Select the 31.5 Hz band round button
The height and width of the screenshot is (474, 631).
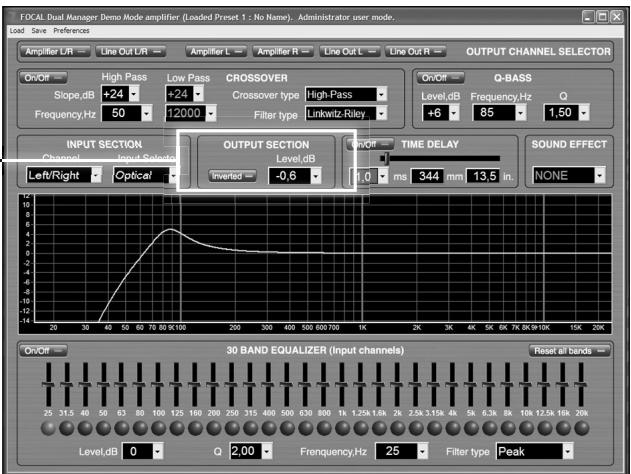click(67, 428)
